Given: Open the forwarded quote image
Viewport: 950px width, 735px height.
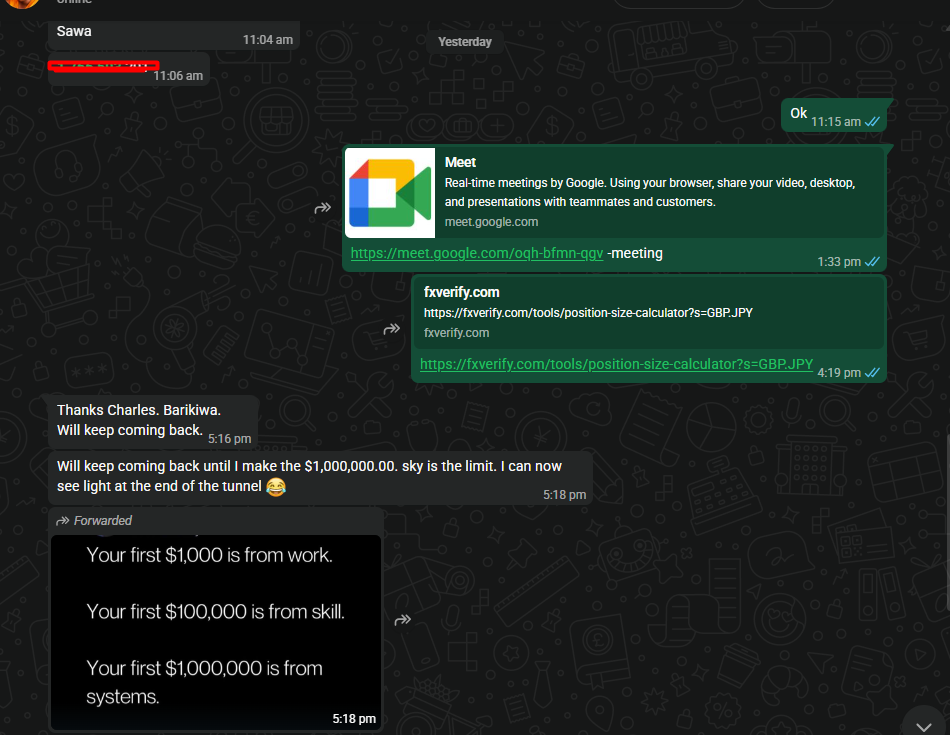Looking at the screenshot, I should coord(216,632).
